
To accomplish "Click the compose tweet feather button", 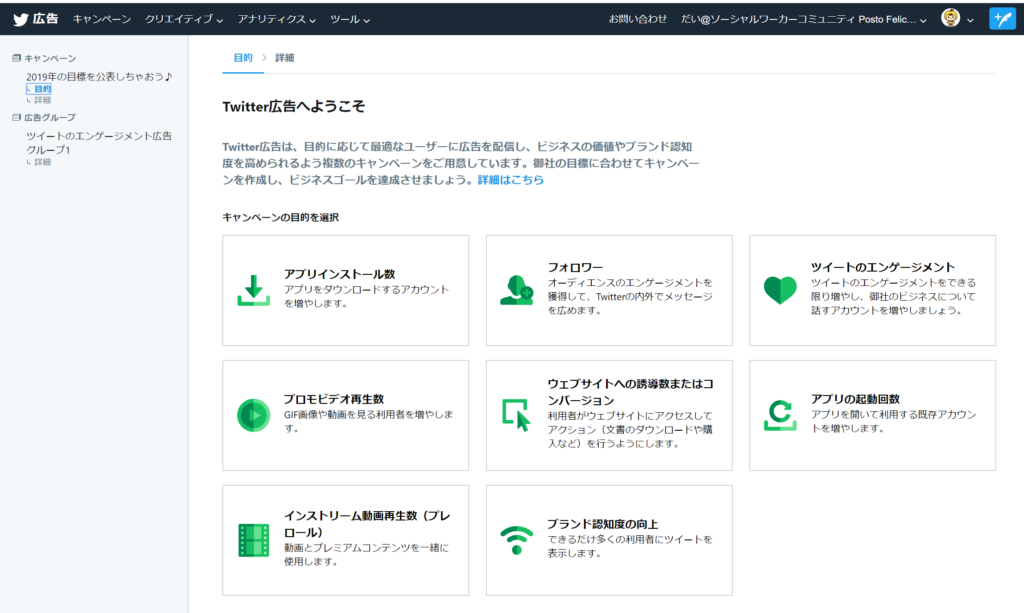I will [x=1002, y=19].
